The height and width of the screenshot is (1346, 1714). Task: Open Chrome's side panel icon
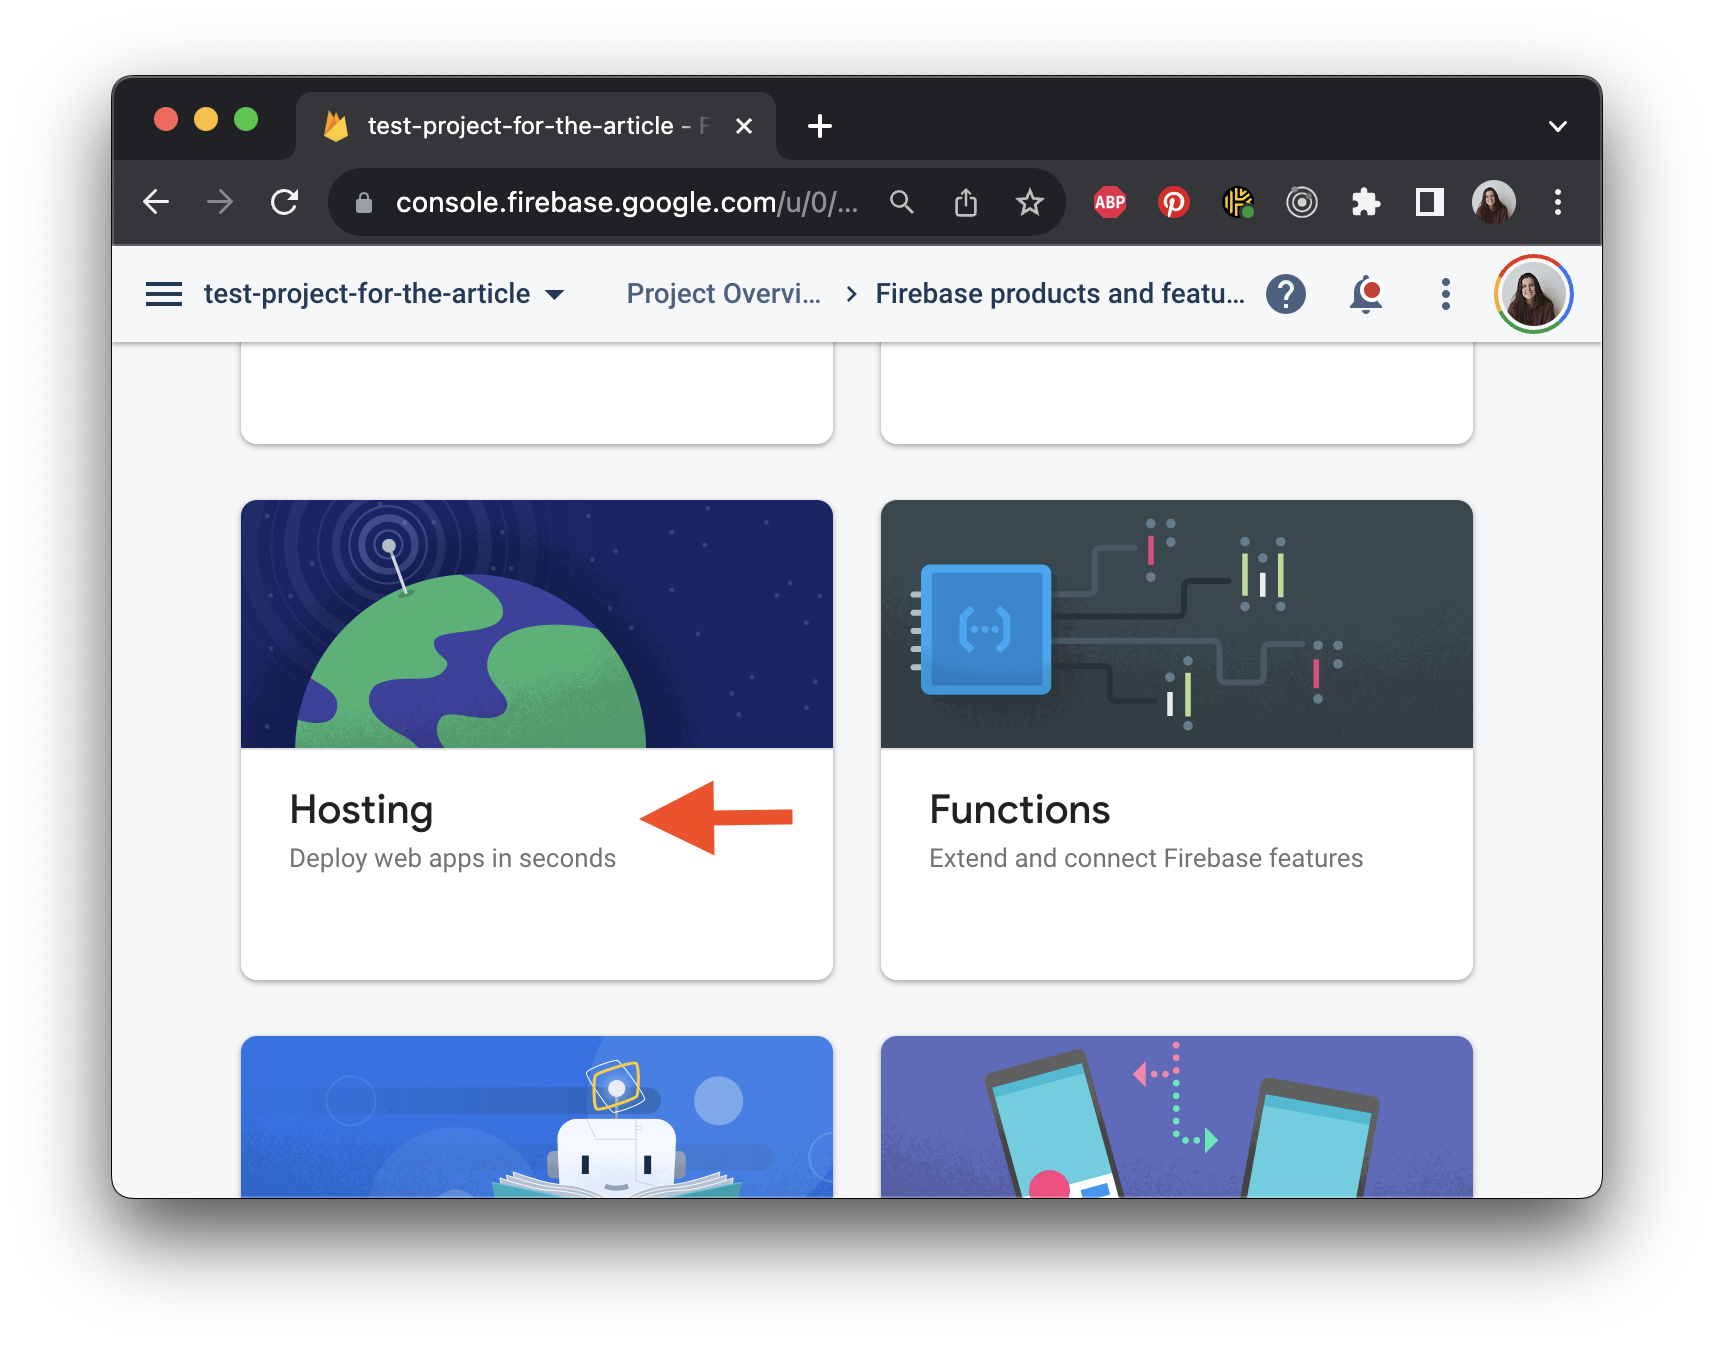(1429, 202)
